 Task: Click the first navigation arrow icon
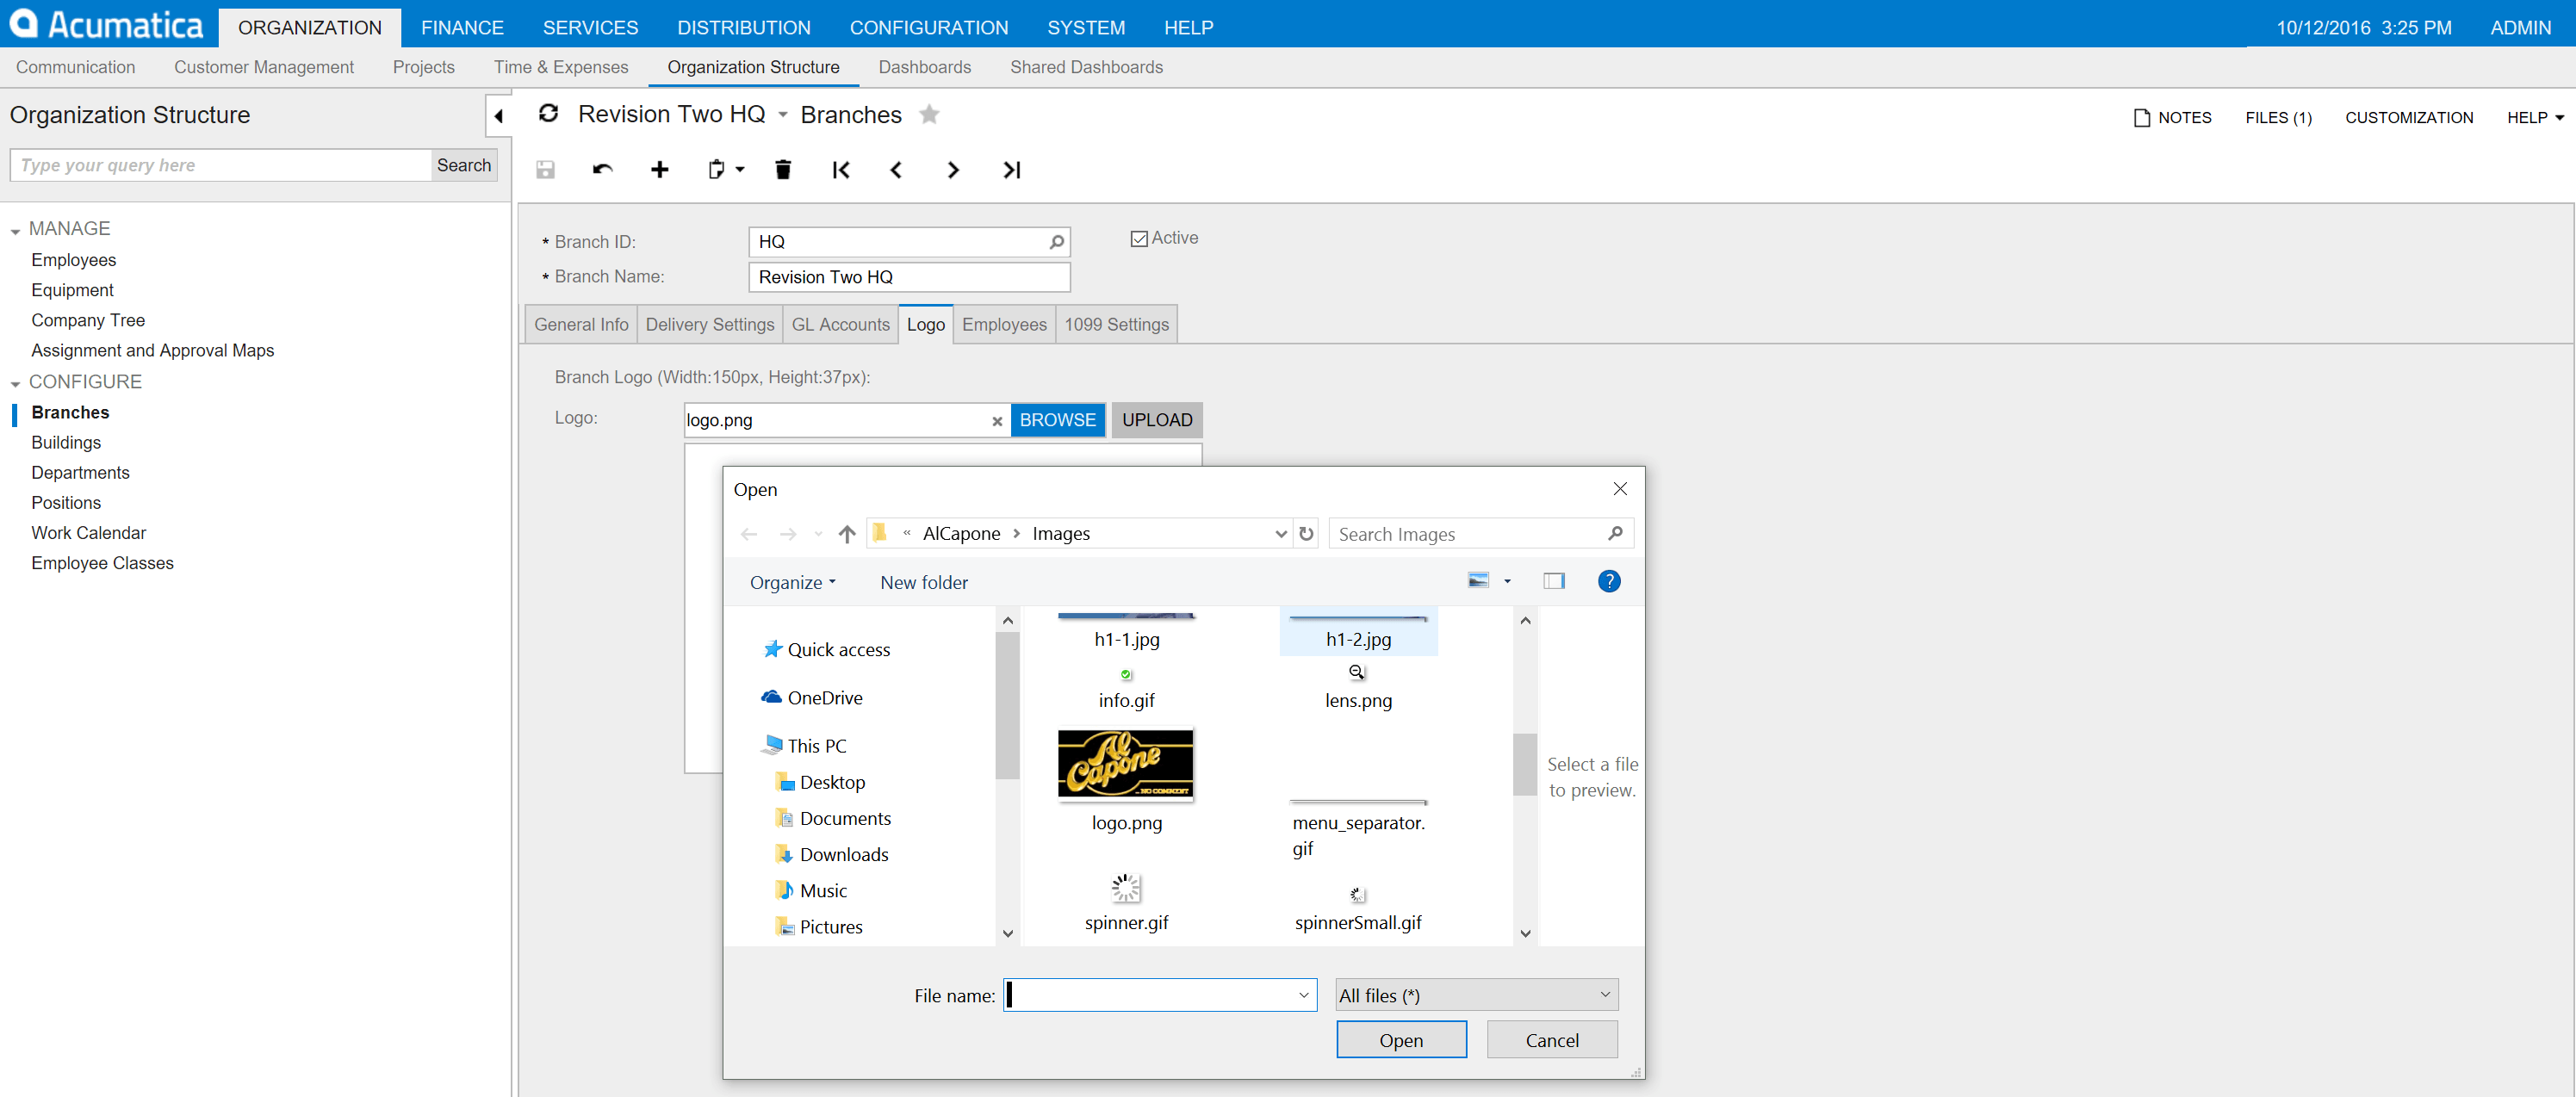point(840,169)
